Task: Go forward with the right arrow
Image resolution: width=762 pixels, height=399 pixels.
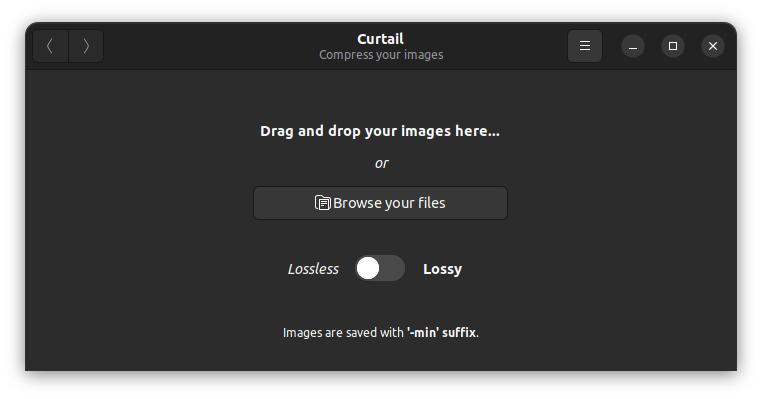Action: point(86,46)
